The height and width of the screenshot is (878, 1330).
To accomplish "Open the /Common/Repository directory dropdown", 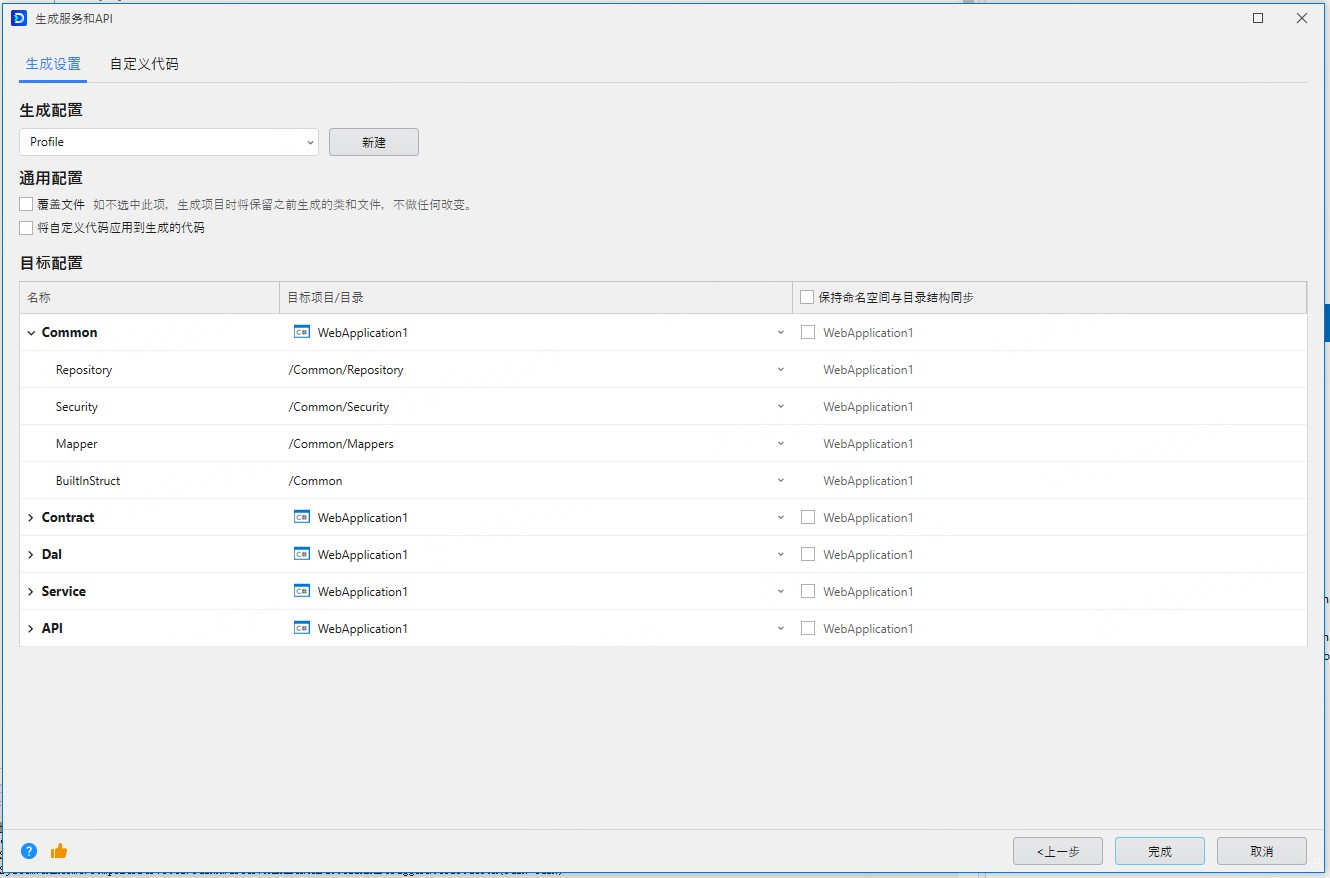I will coord(780,370).
